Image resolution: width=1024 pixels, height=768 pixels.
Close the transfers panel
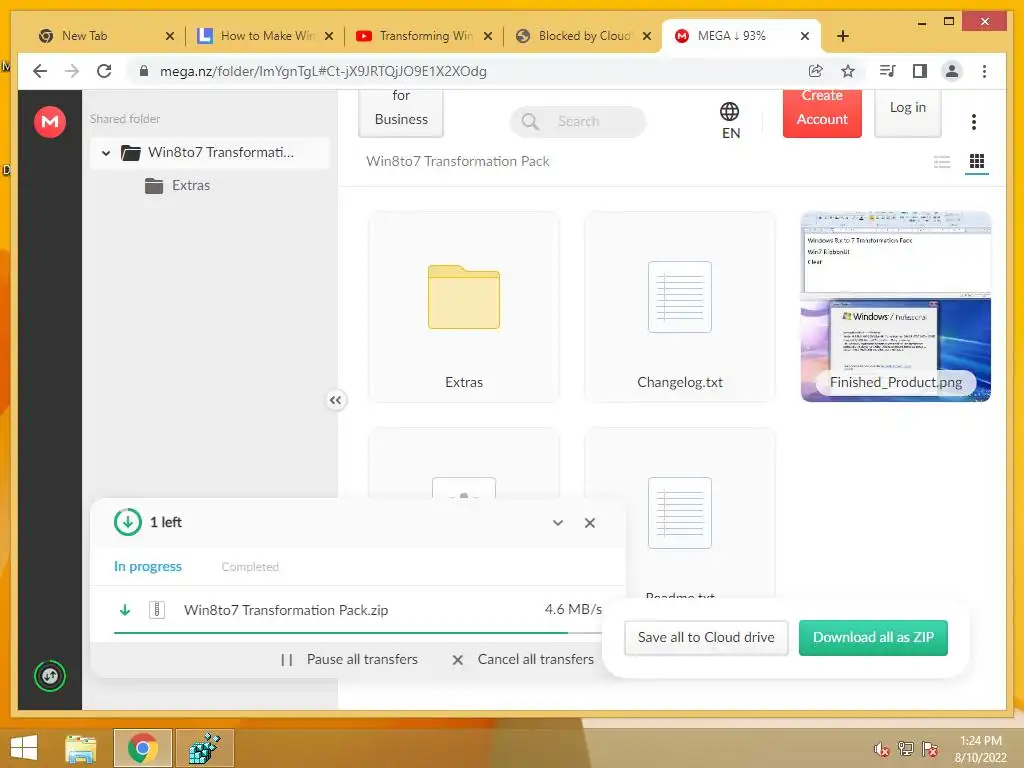tap(590, 523)
